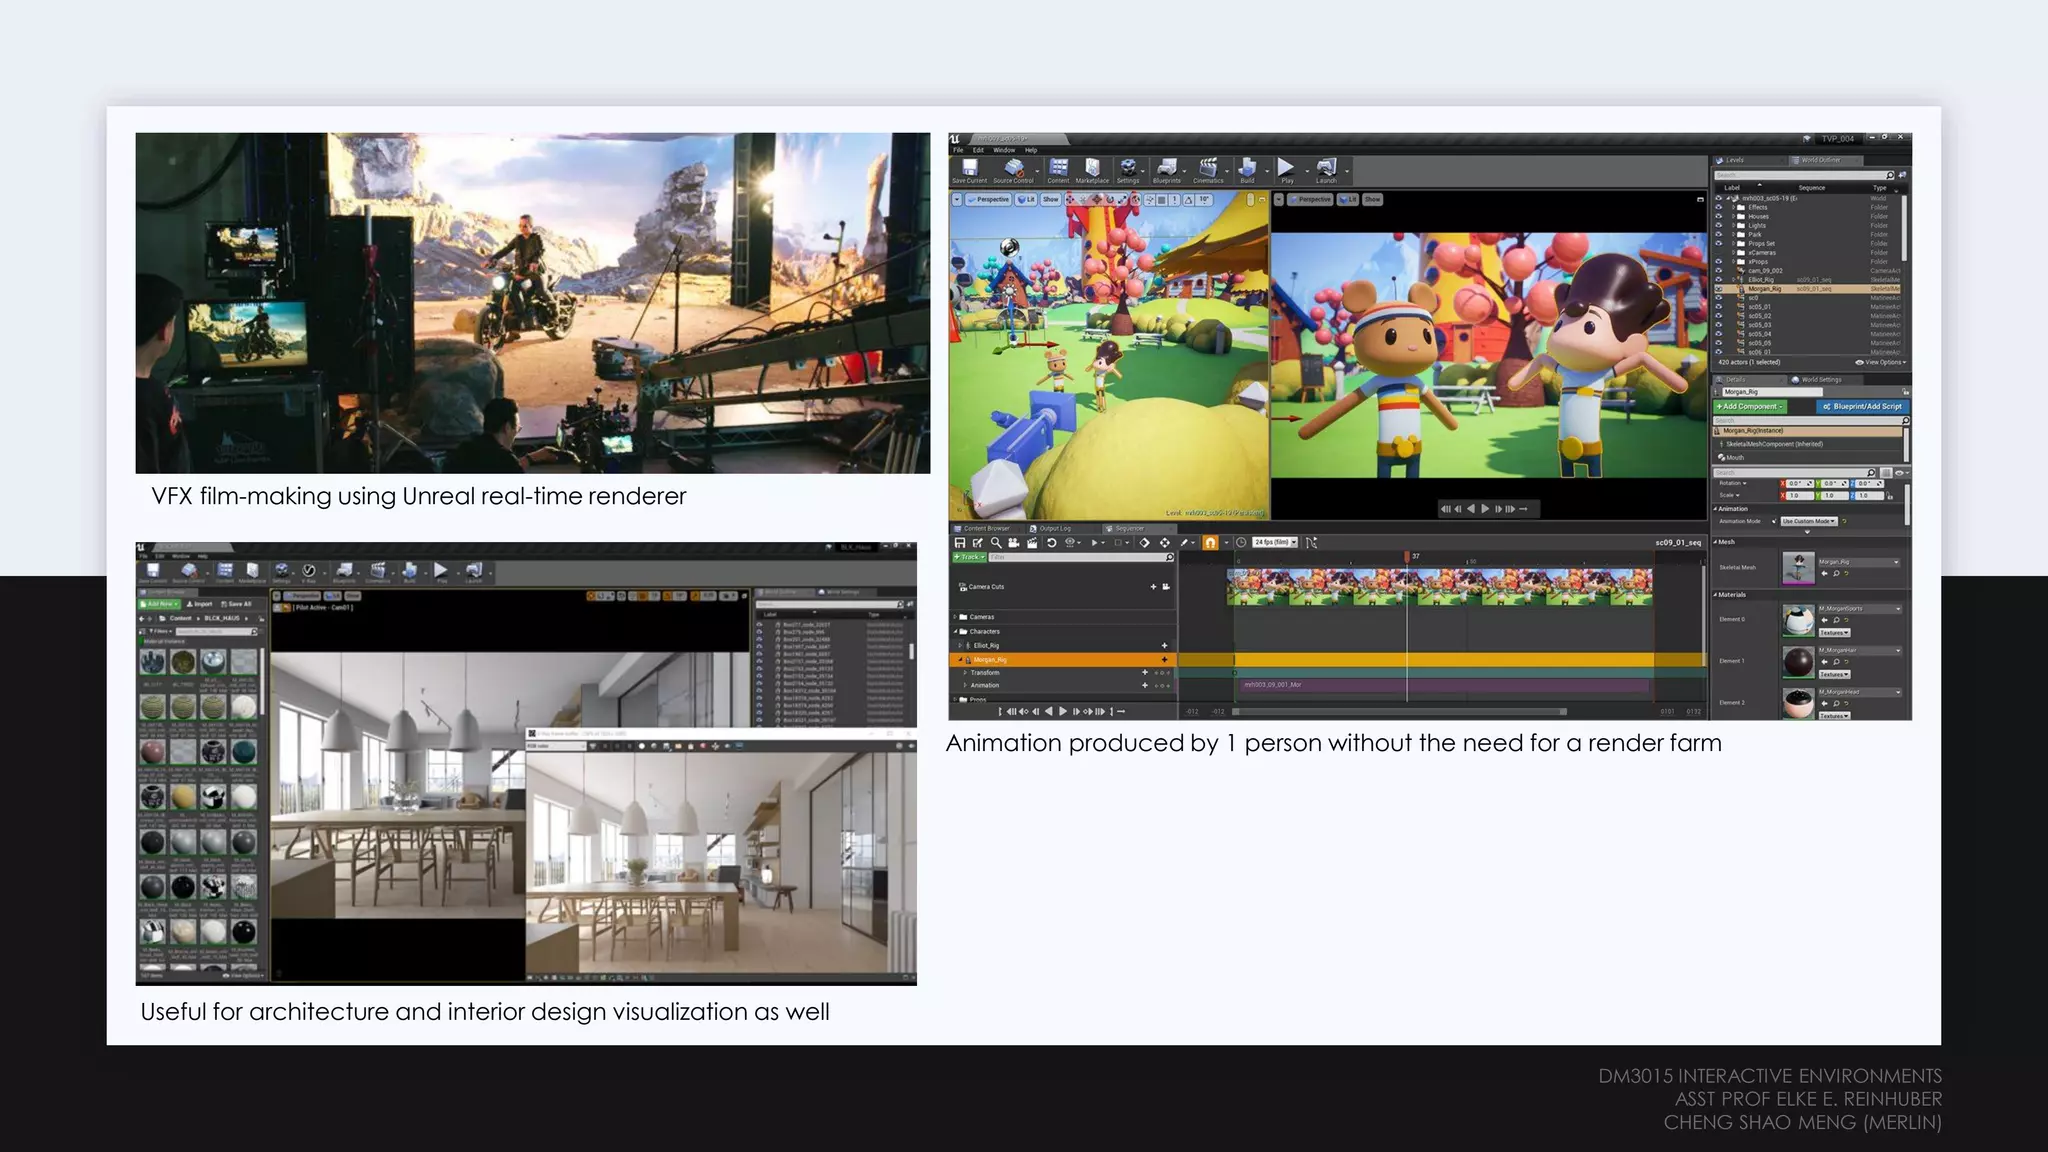Expand the Cameras folder in Sequencer
2048x1152 pixels.
tap(956, 617)
